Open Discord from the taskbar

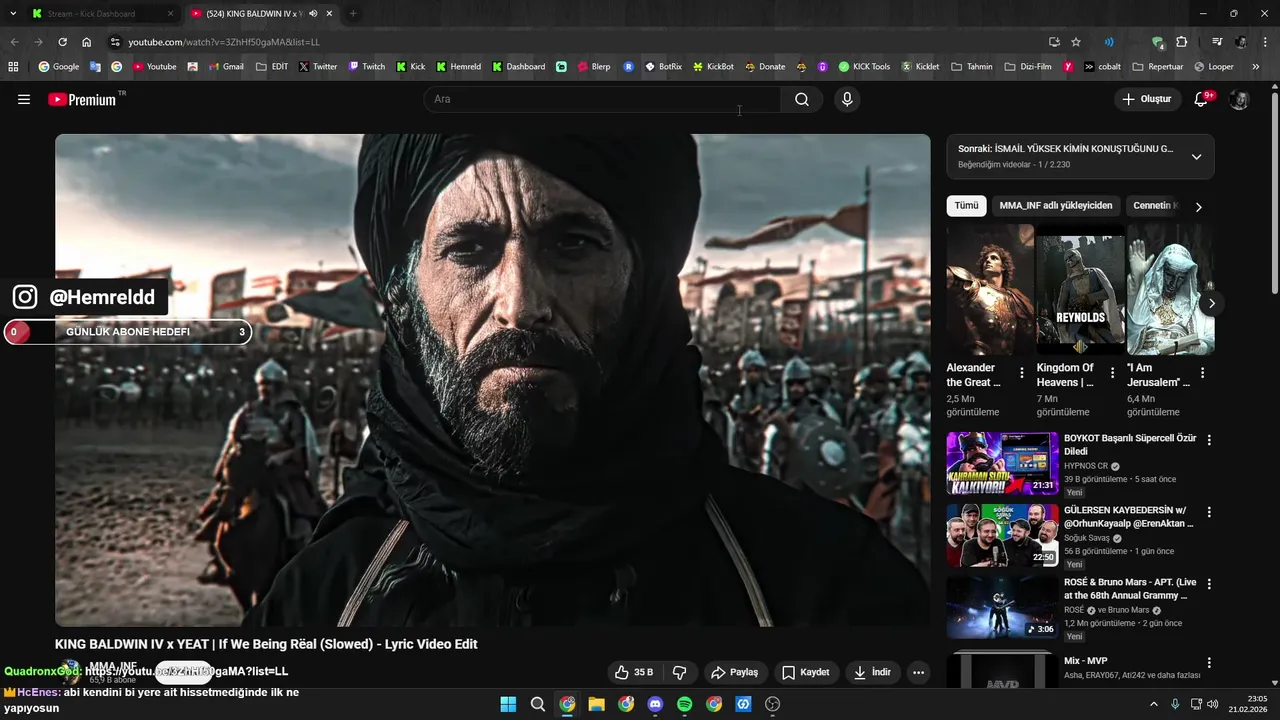[655, 704]
